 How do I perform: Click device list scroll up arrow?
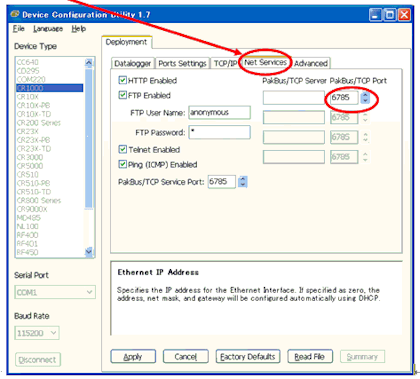point(89,62)
